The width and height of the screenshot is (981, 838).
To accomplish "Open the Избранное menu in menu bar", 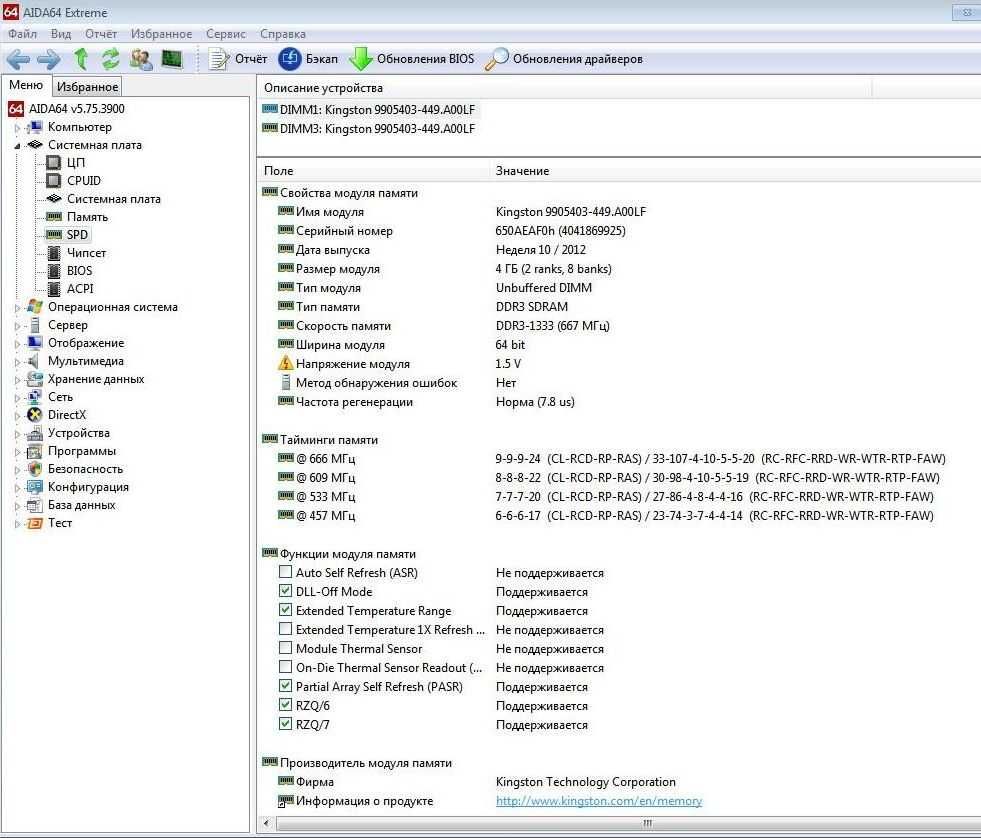I will [x=161, y=34].
